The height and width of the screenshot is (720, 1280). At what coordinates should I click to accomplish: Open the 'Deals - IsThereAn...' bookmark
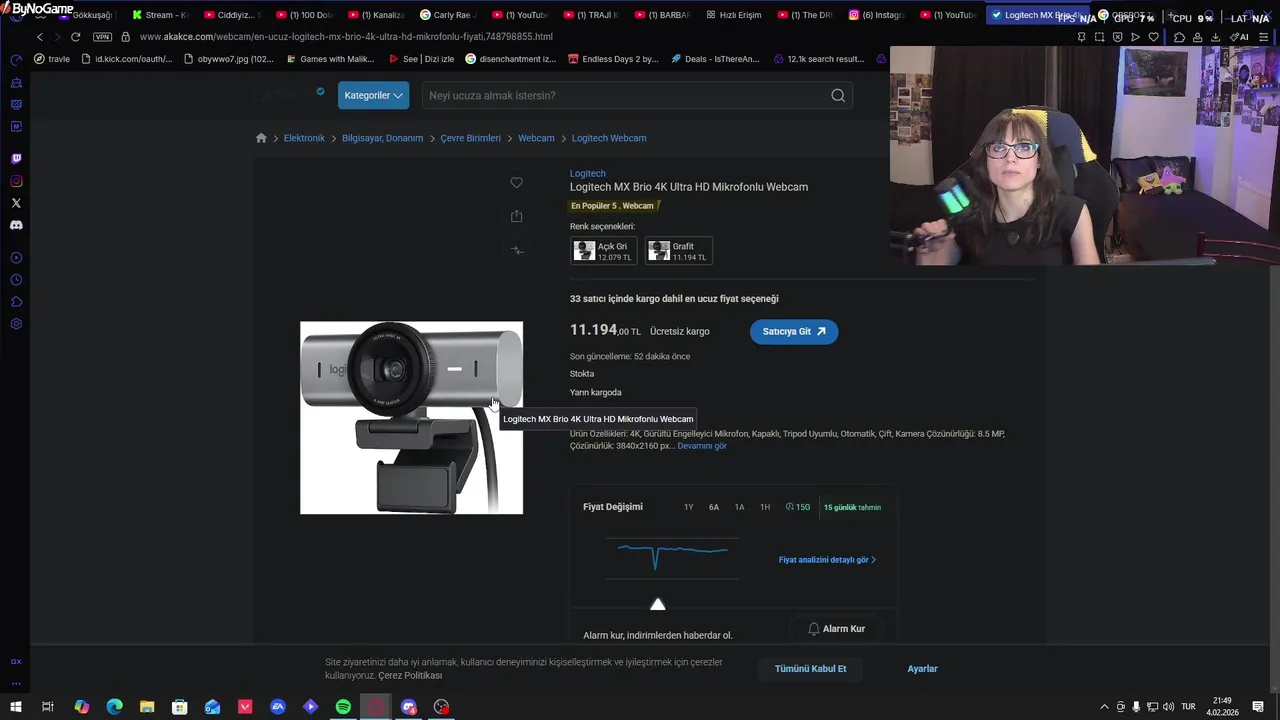pos(714,59)
